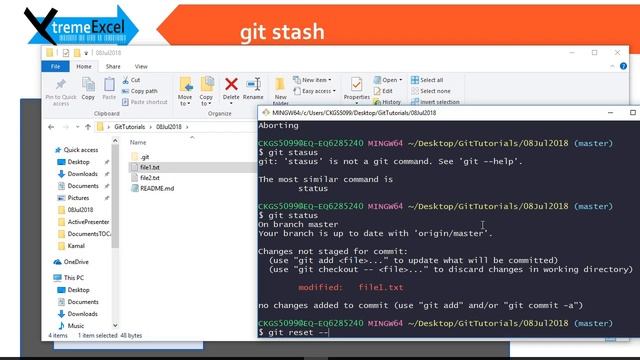640x360 pixels.
Task: Click the forward navigation arrow
Action: pos(66,127)
